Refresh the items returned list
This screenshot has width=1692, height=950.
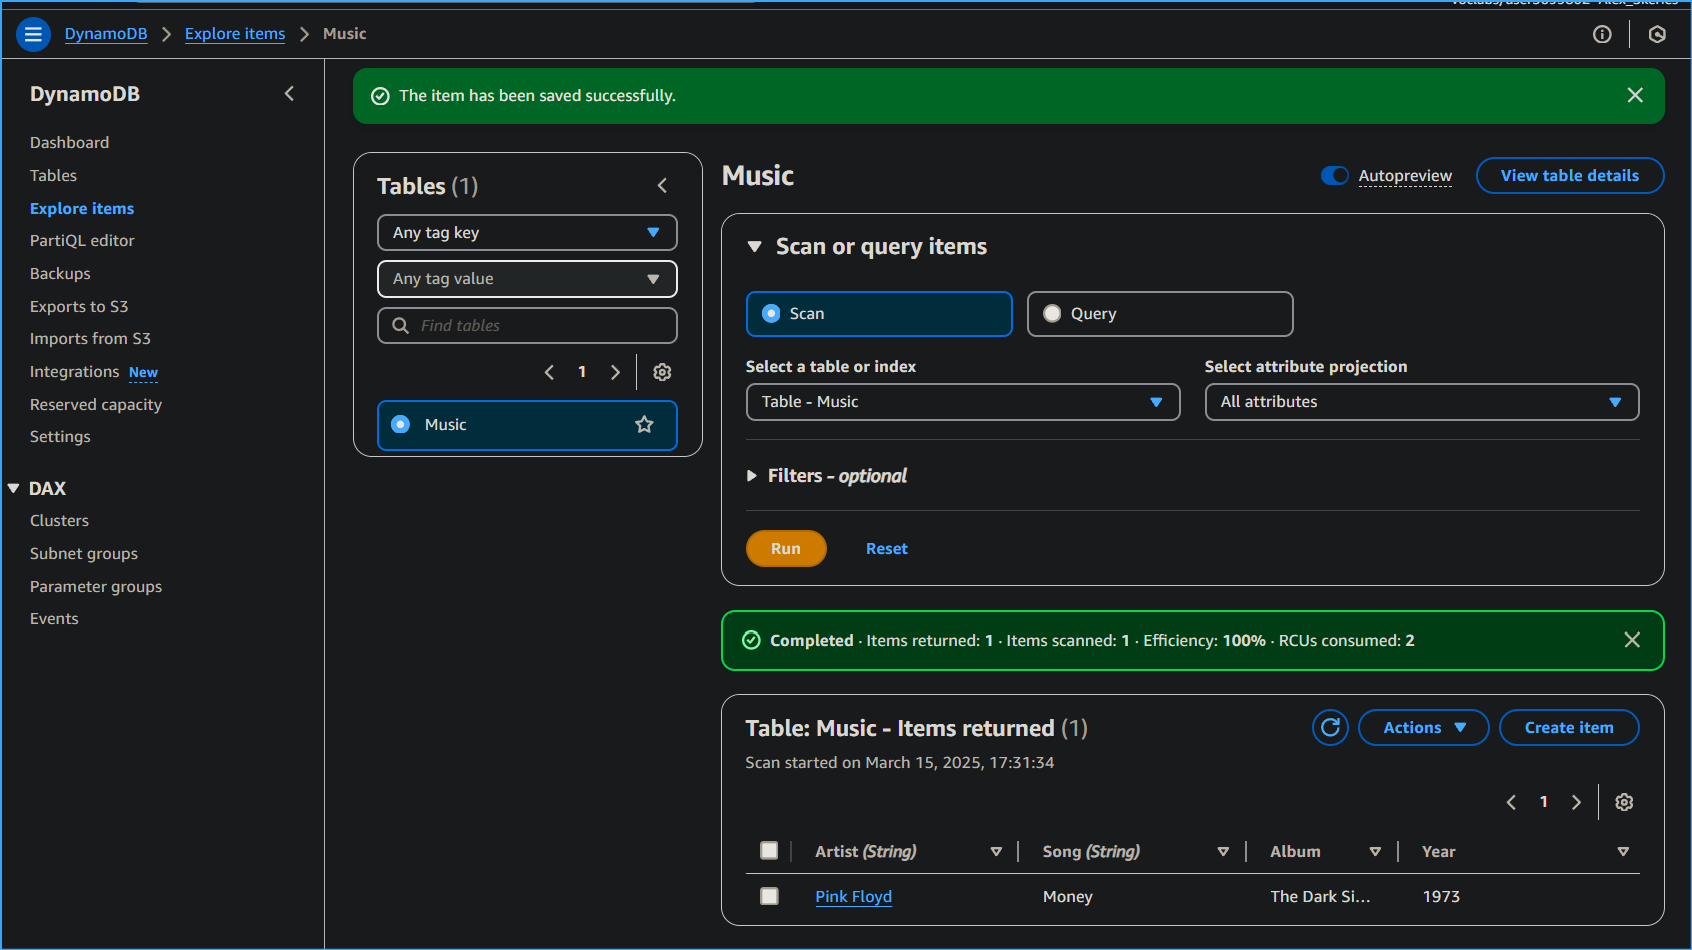pos(1330,728)
